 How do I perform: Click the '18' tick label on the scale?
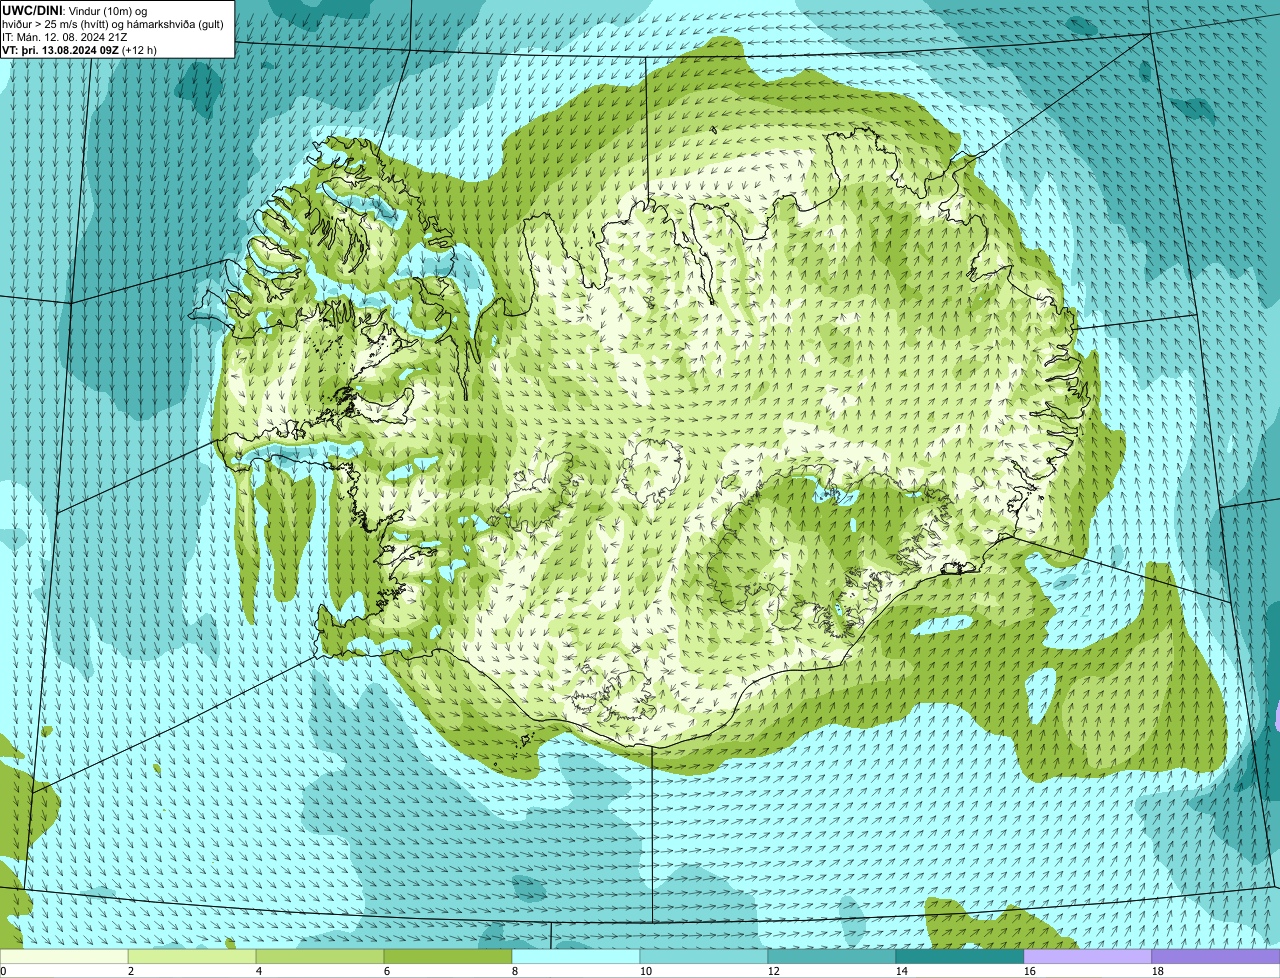1158,970
